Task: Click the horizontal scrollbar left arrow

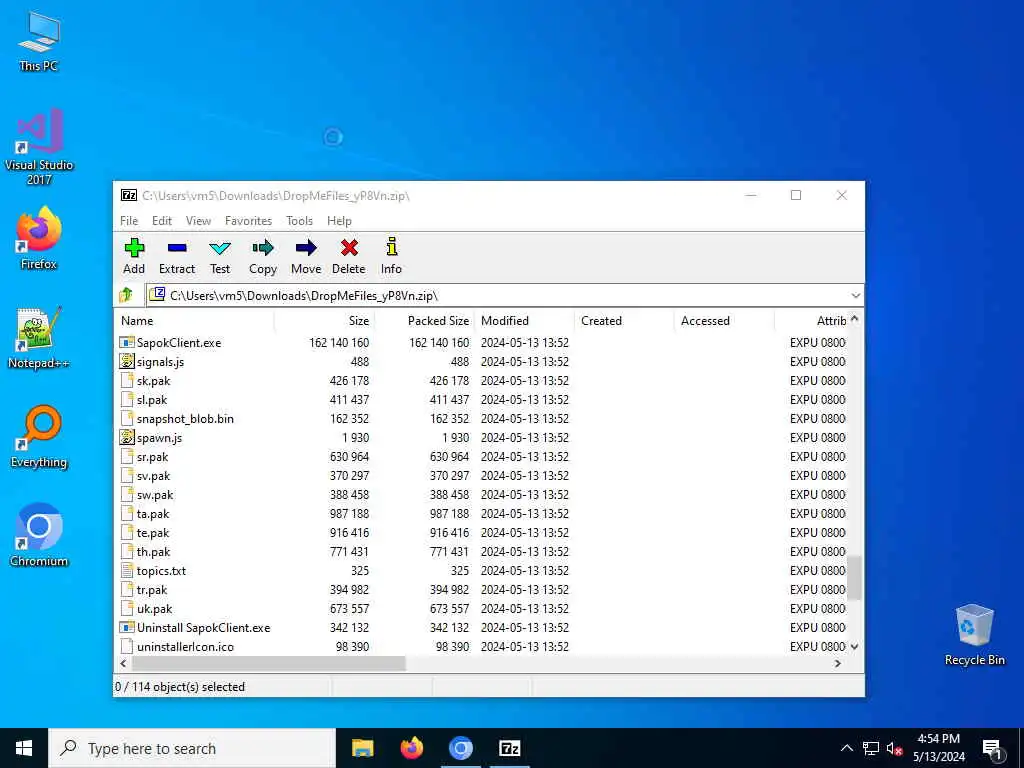Action: point(123,664)
